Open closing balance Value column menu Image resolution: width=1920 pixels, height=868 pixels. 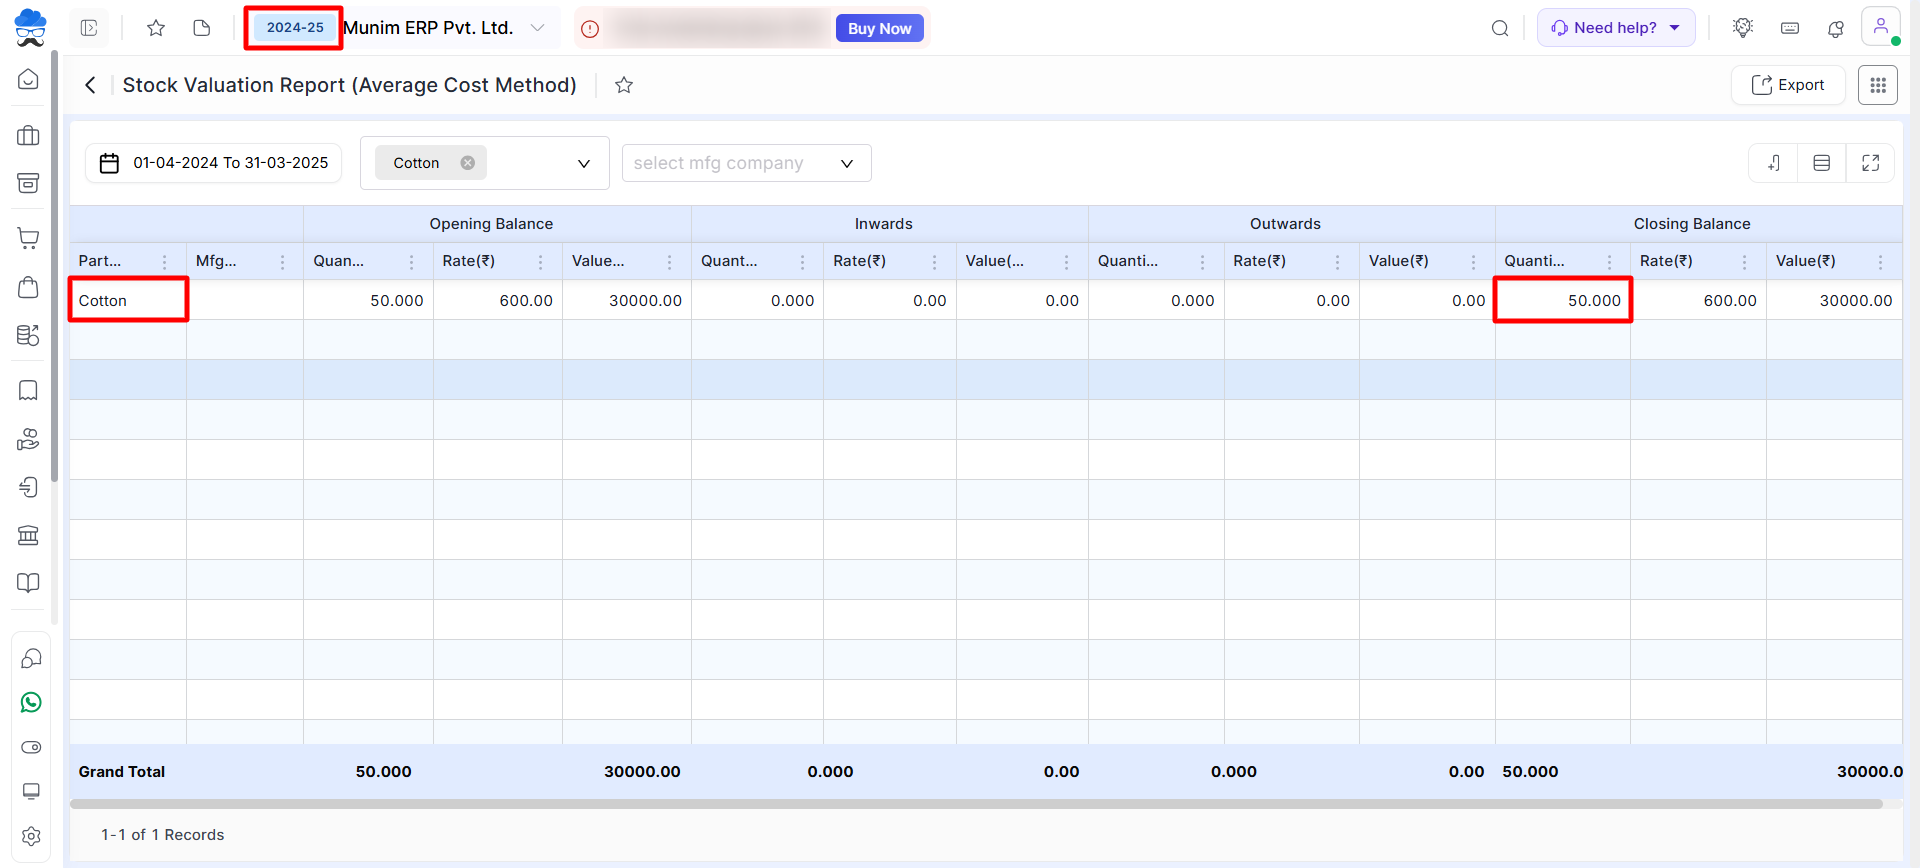[1880, 262]
